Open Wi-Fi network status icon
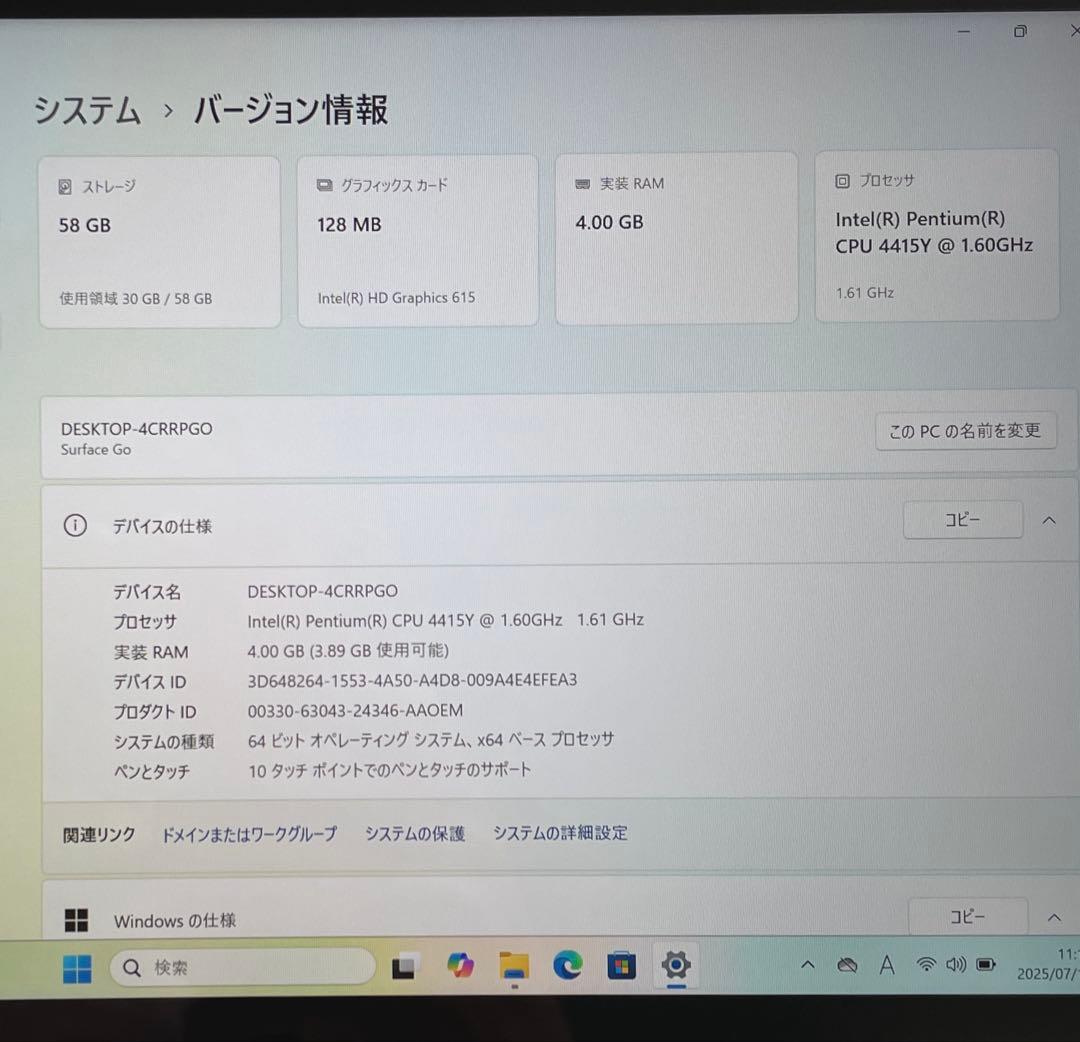Viewport: 1080px width, 1042px height. [926, 964]
